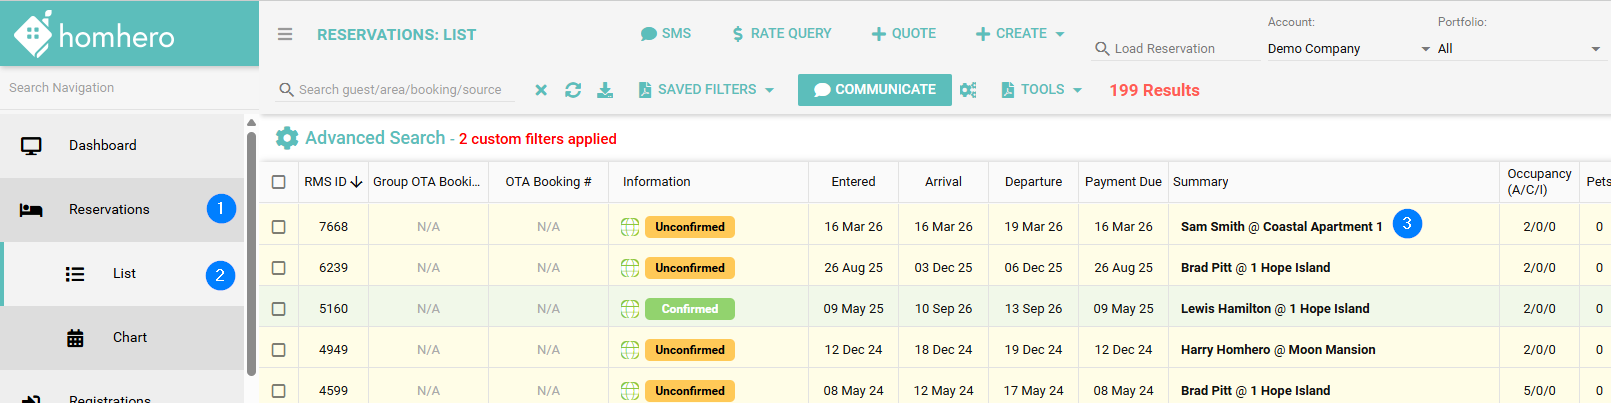Open Dashboard in the sidebar
1611x403 pixels.
coord(102,146)
